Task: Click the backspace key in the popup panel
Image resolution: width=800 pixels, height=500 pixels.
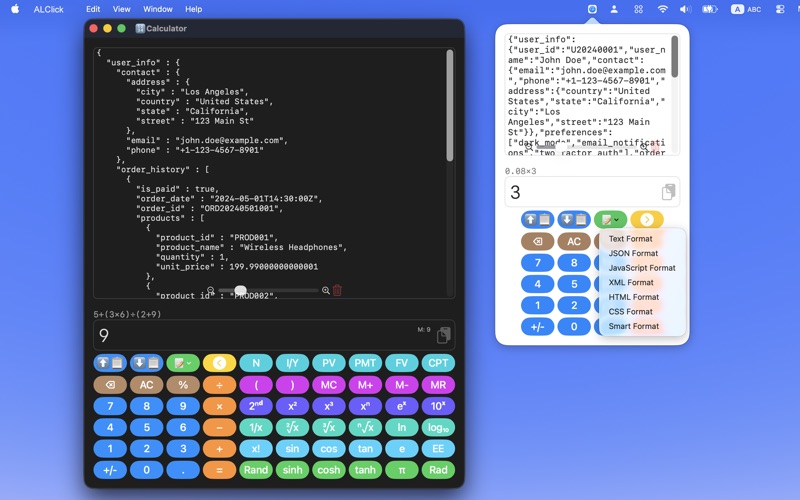Action: coord(537,241)
